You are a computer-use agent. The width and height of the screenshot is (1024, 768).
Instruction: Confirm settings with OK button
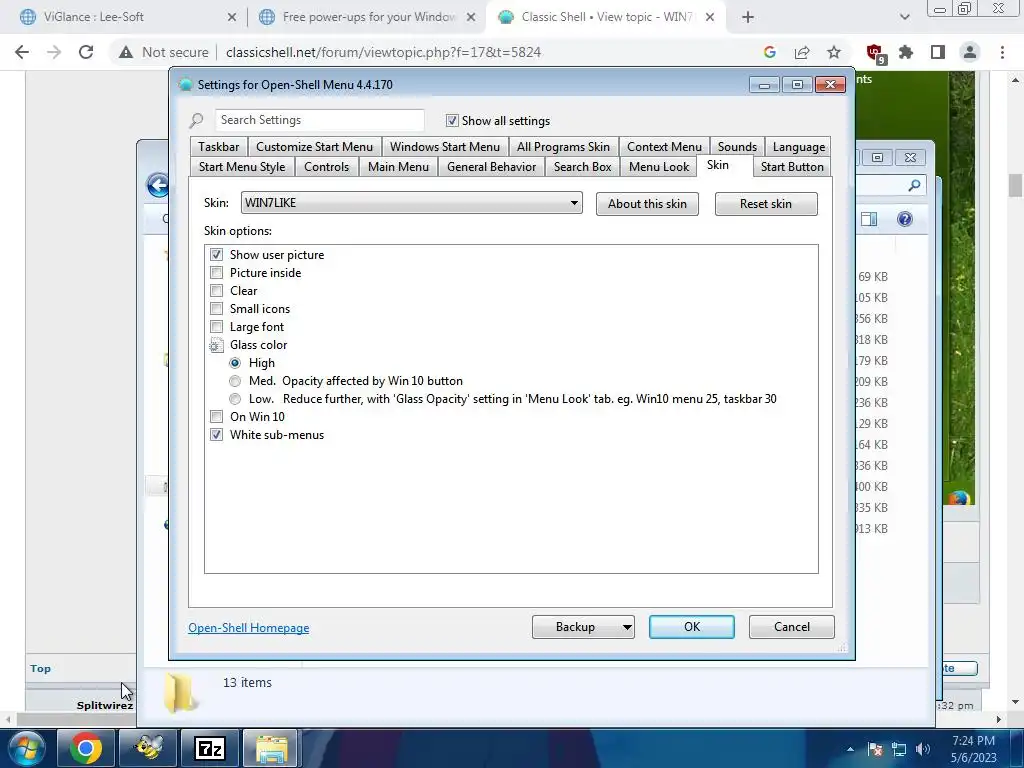pos(692,627)
